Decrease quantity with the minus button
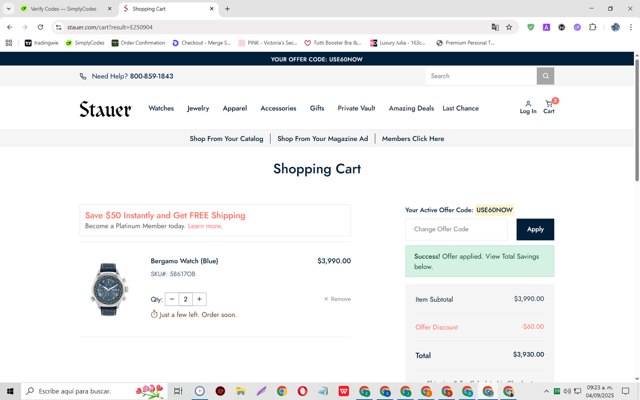Screen dimensions: 640x400 [x=172, y=299]
